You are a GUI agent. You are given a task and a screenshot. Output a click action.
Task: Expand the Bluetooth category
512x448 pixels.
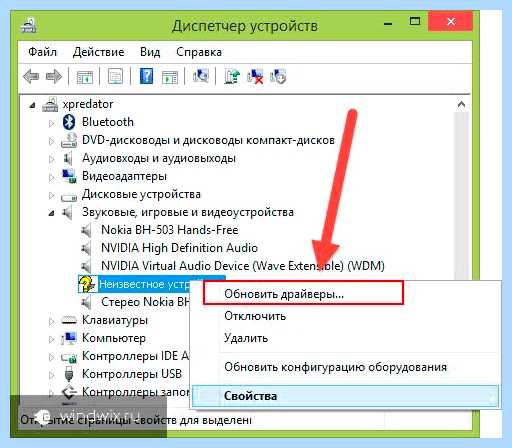[51, 123]
